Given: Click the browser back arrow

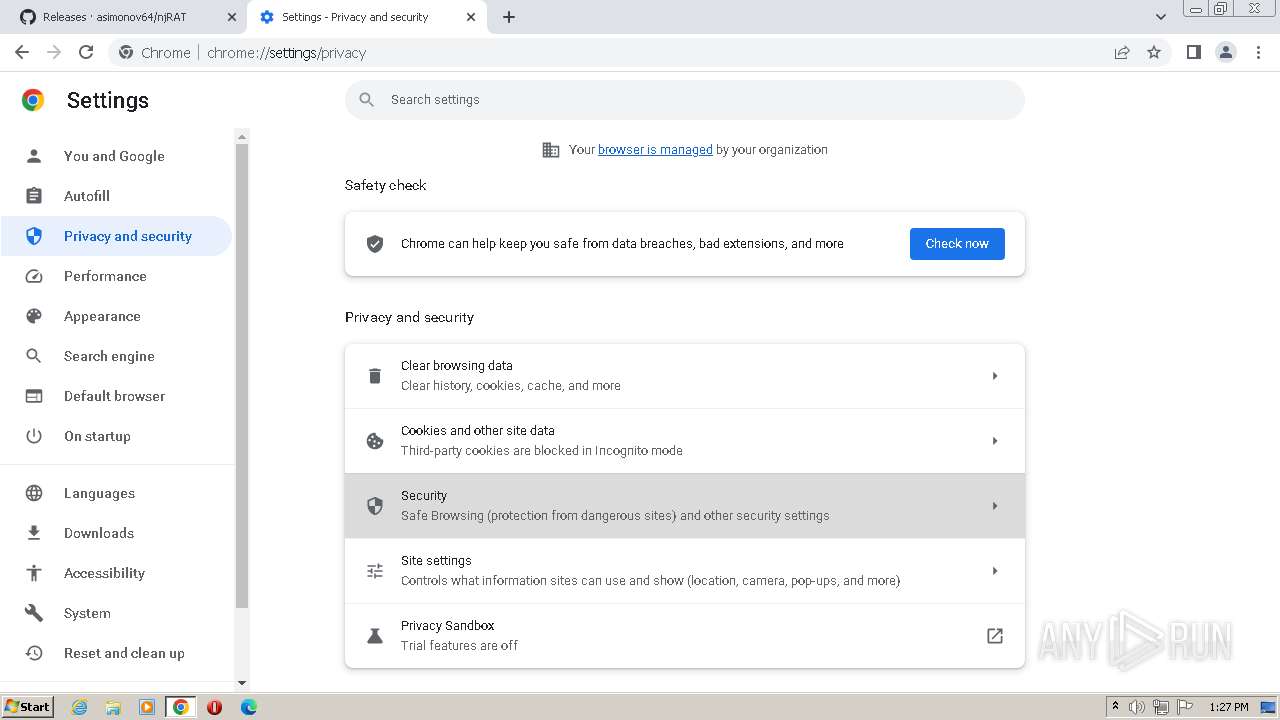Looking at the screenshot, I should point(22,52).
